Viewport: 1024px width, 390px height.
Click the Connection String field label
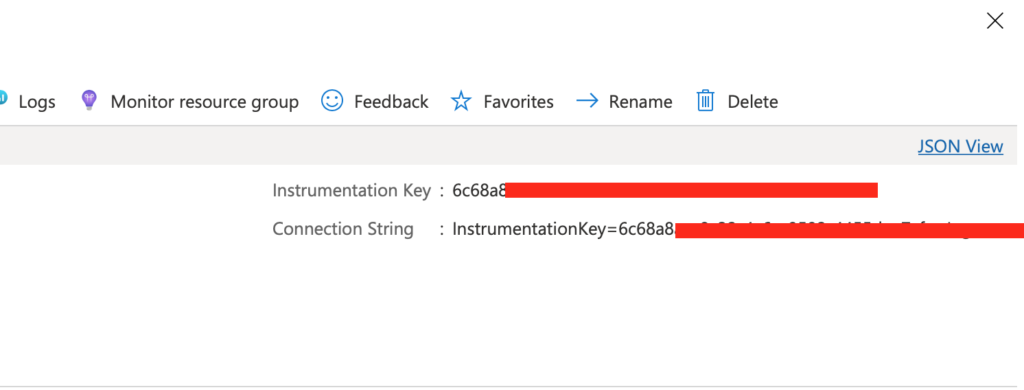343,229
